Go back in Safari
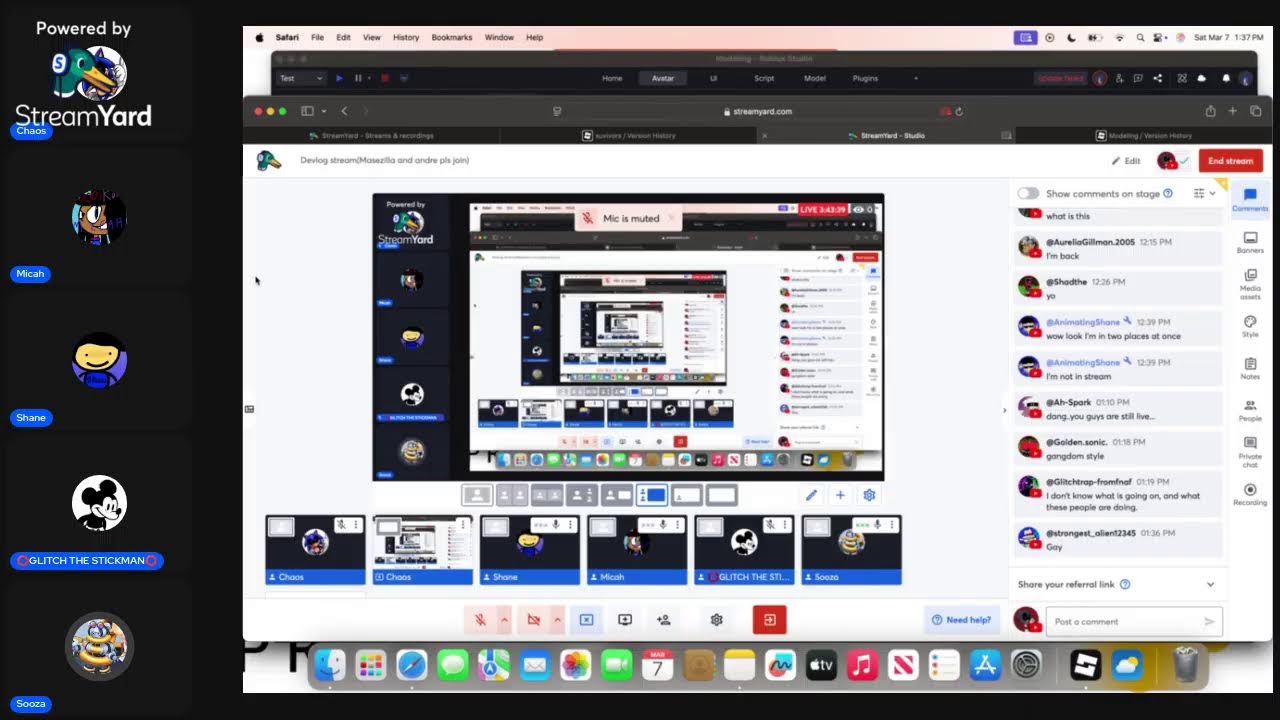This screenshot has height=720, width=1280. pos(344,111)
